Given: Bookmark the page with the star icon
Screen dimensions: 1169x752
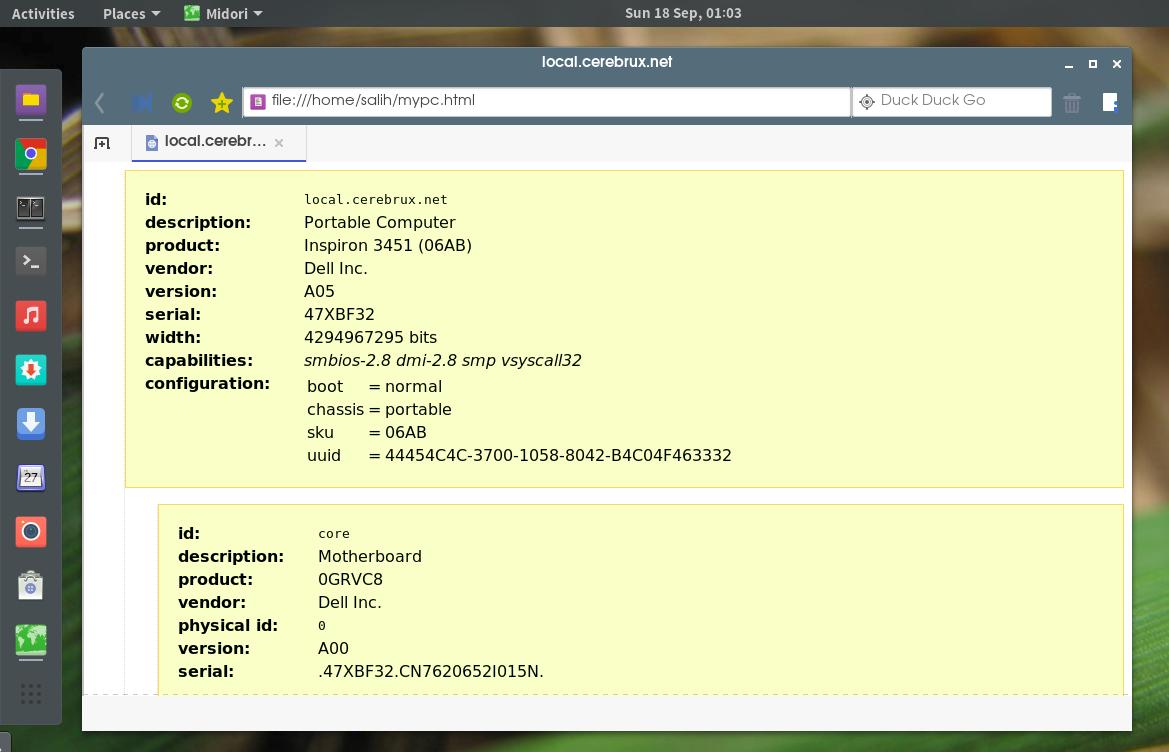Looking at the screenshot, I should (x=222, y=102).
